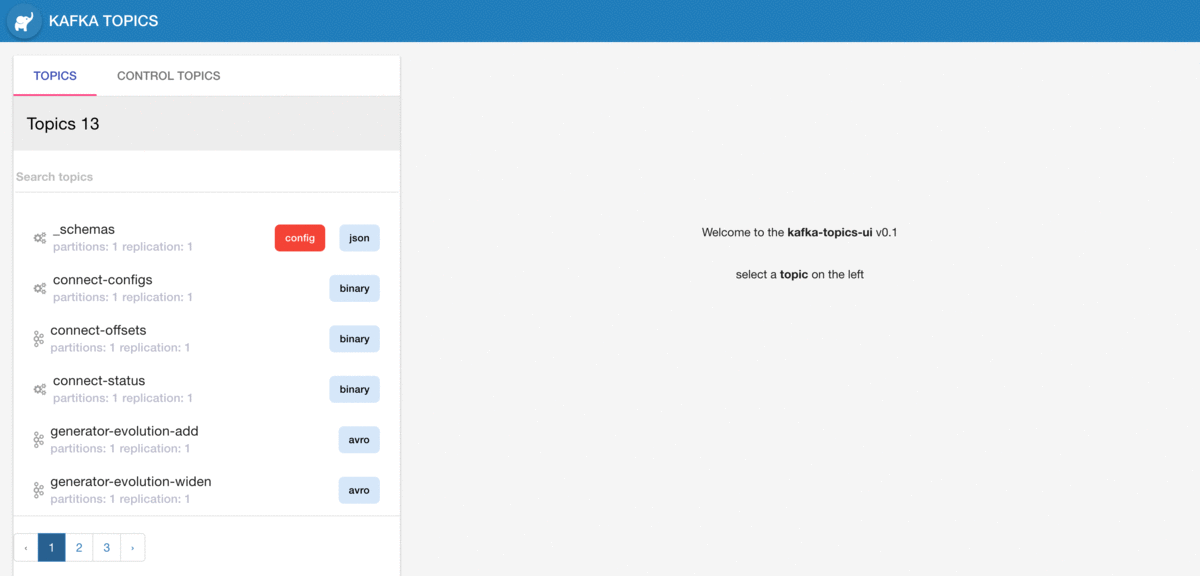Viewport: 1200px width, 576px height.
Task: Click the binary badge on connect-configs
Action: [x=354, y=288]
